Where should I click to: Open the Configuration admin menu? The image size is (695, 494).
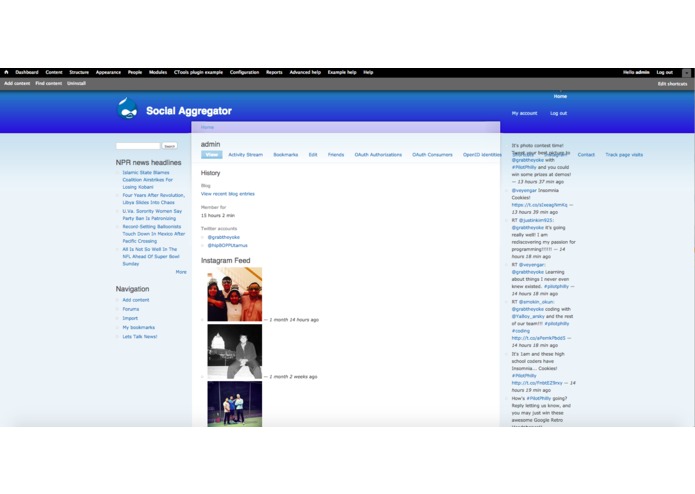(x=244, y=72)
